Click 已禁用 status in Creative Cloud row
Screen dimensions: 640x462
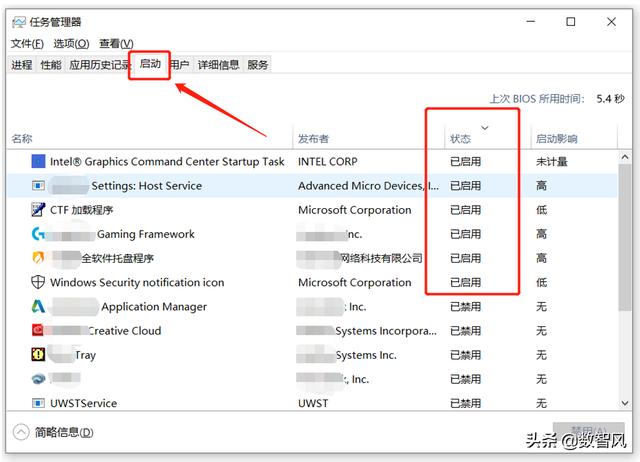click(x=465, y=331)
